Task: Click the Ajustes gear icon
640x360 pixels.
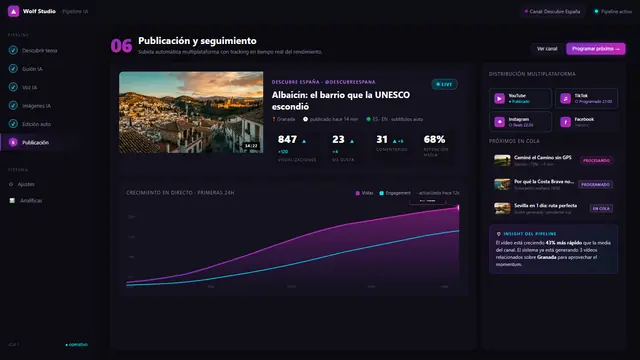Action: pos(11,184)
